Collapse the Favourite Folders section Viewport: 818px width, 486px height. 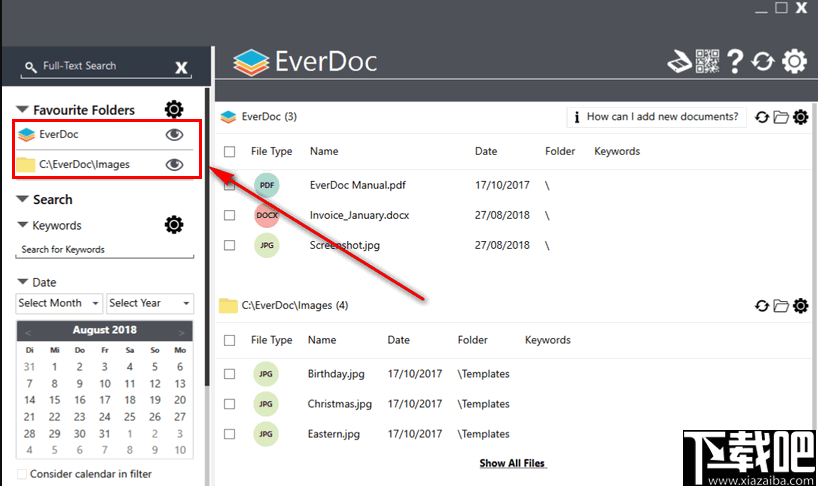[x=22, y=110]
